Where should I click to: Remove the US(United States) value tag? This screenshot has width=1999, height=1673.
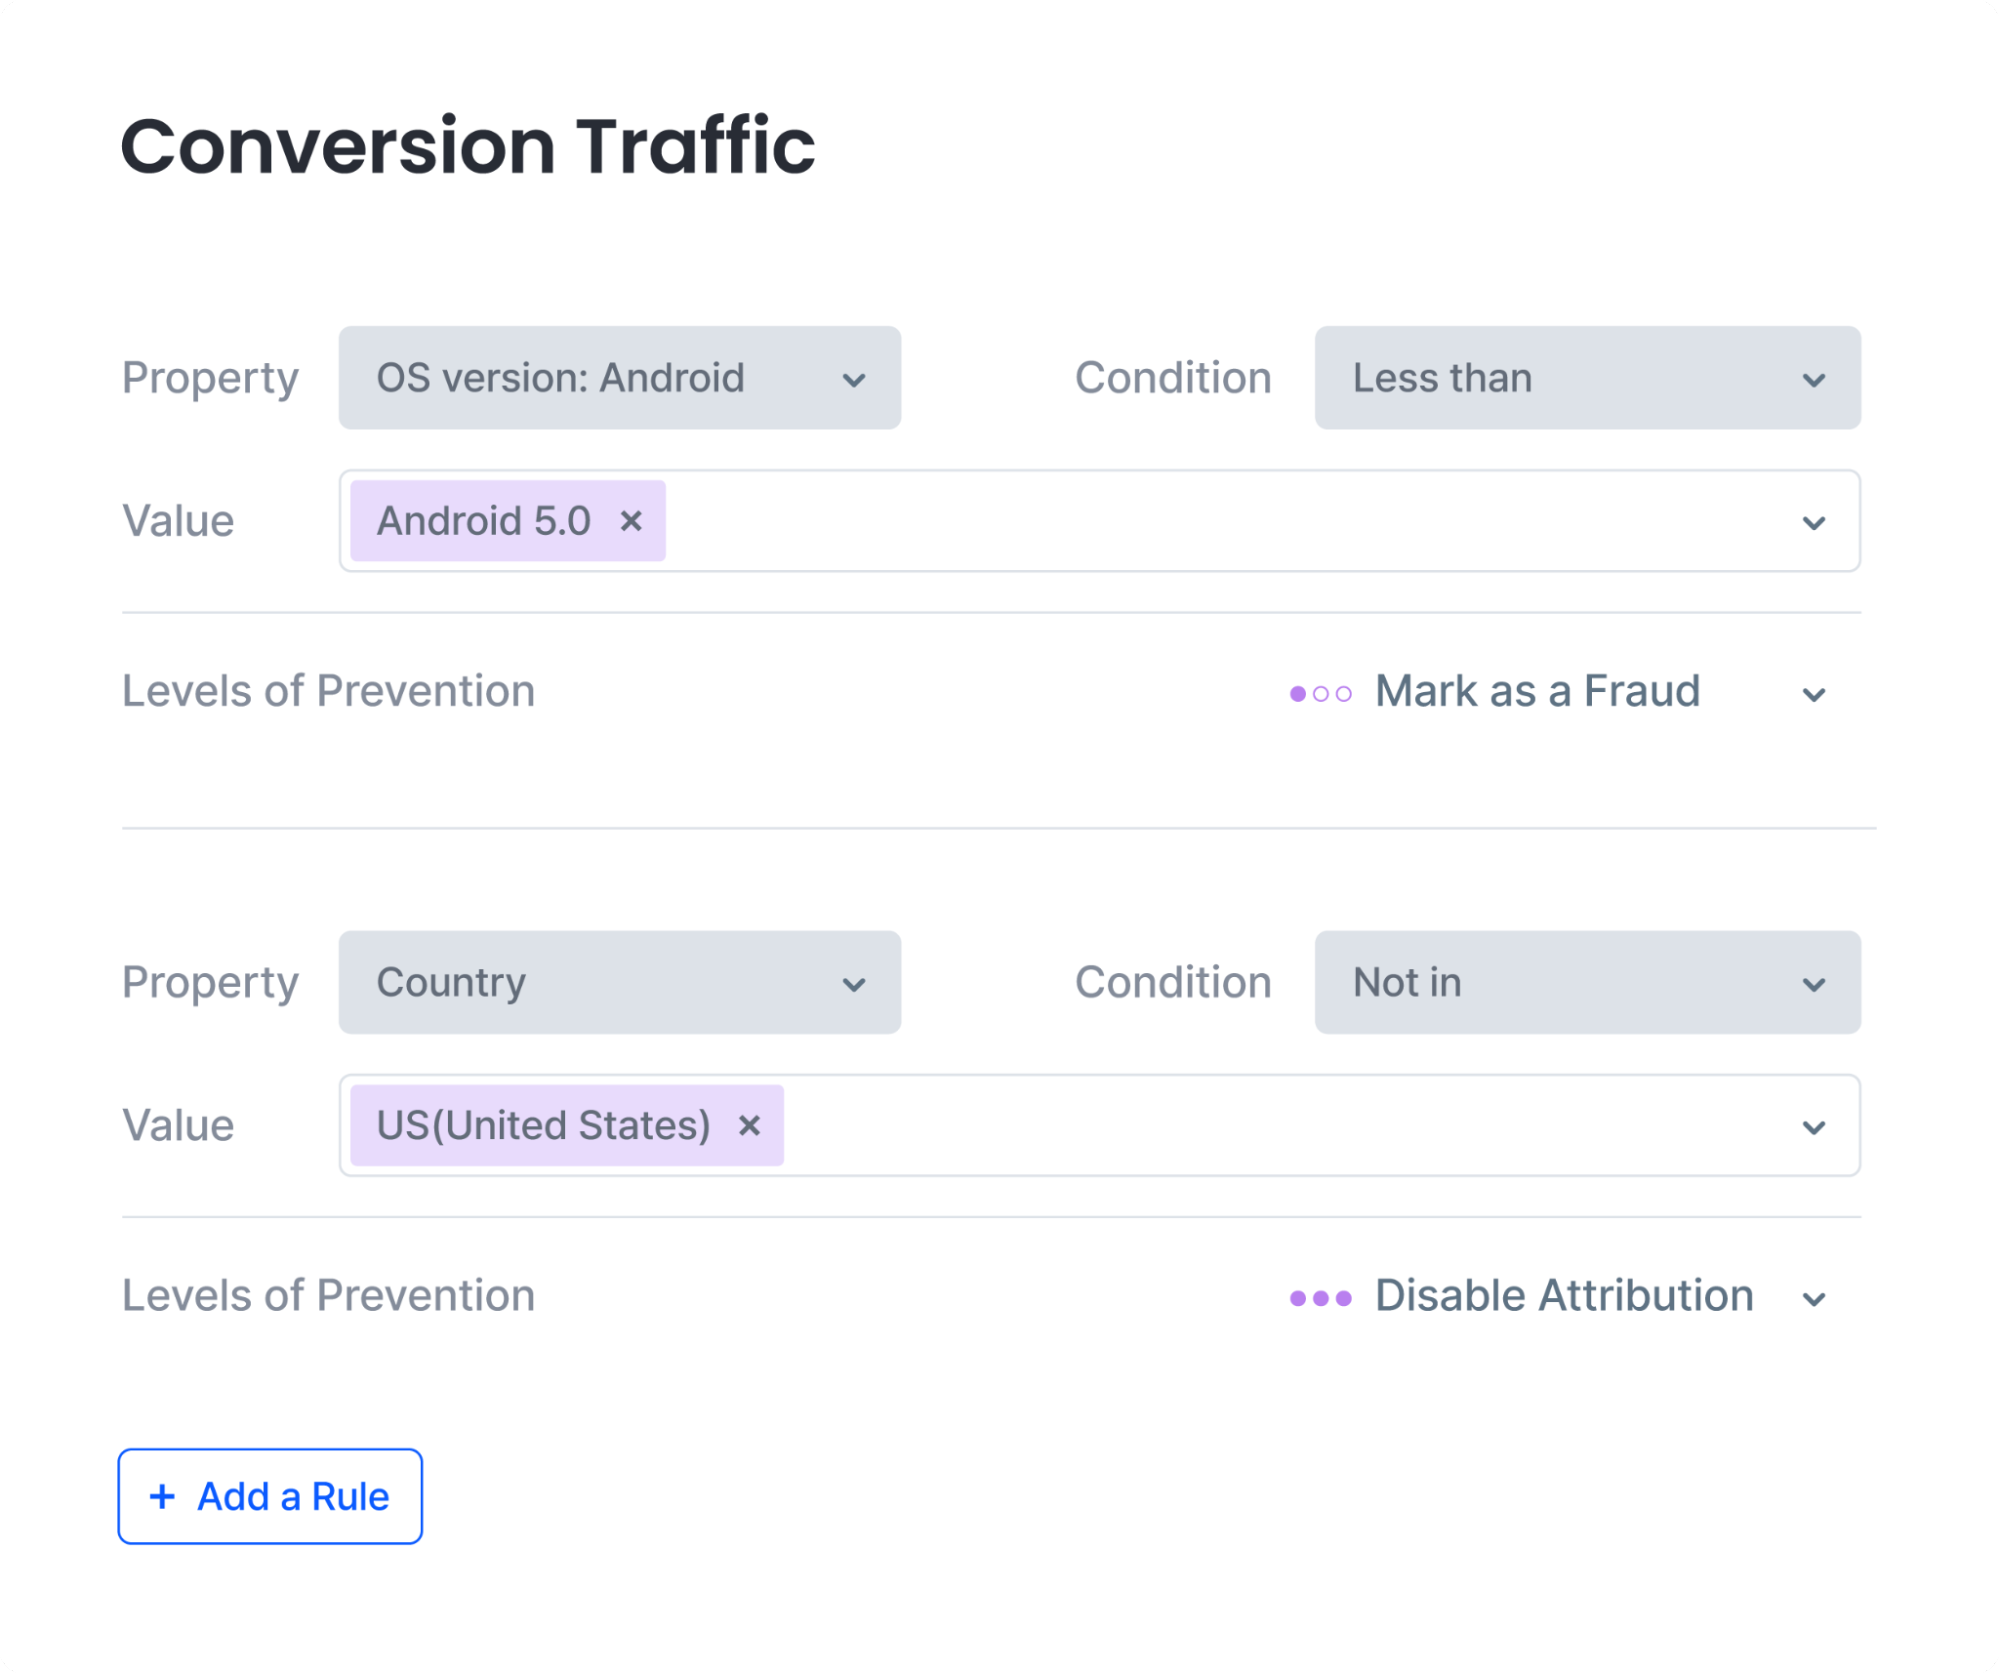coord(749,1126)
